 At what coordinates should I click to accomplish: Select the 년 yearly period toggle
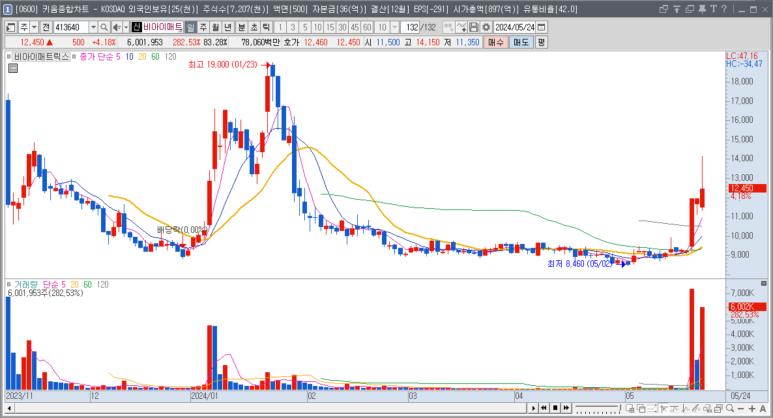click(228, 27)
